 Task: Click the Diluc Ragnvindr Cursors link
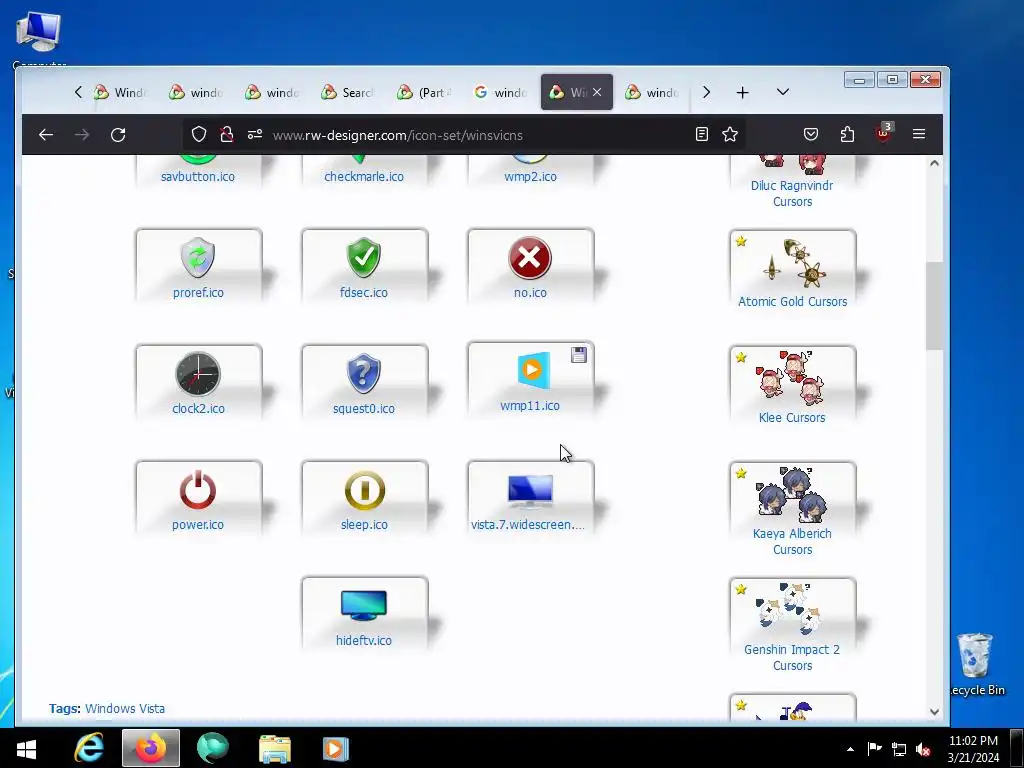792,193
